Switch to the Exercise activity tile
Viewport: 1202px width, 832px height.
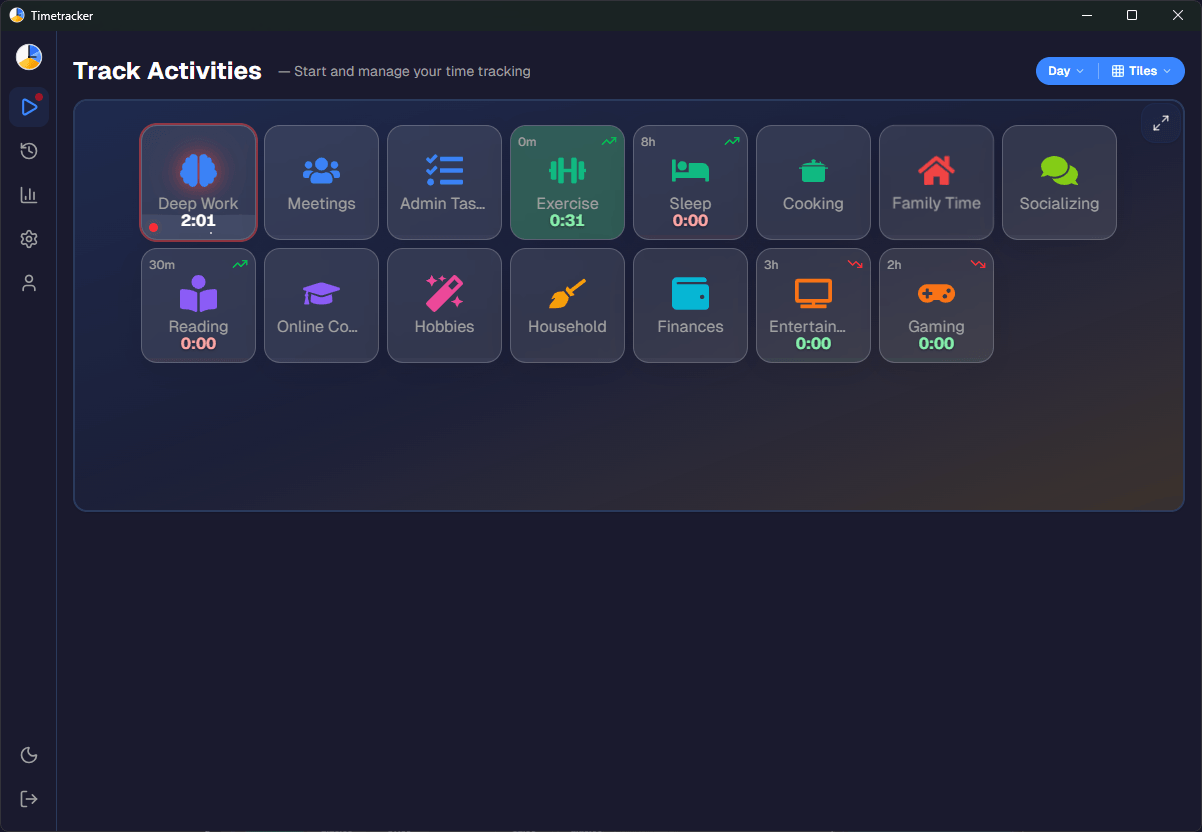pyautogui.click(x=567, y=182)
